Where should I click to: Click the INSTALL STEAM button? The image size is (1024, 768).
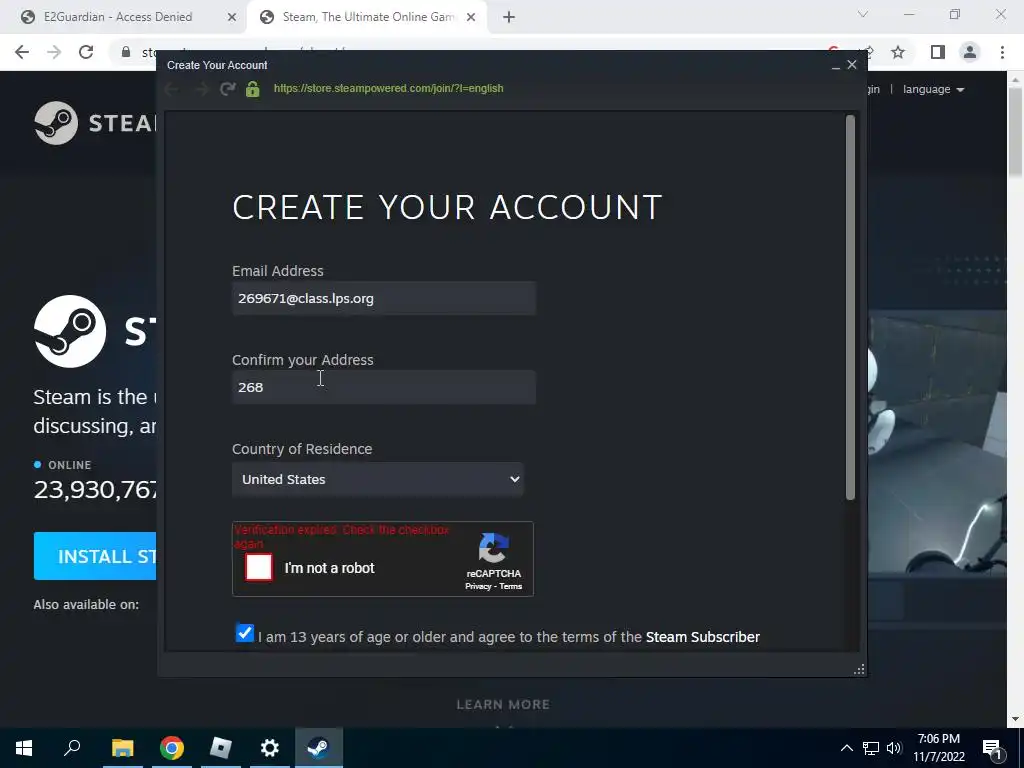95,556
